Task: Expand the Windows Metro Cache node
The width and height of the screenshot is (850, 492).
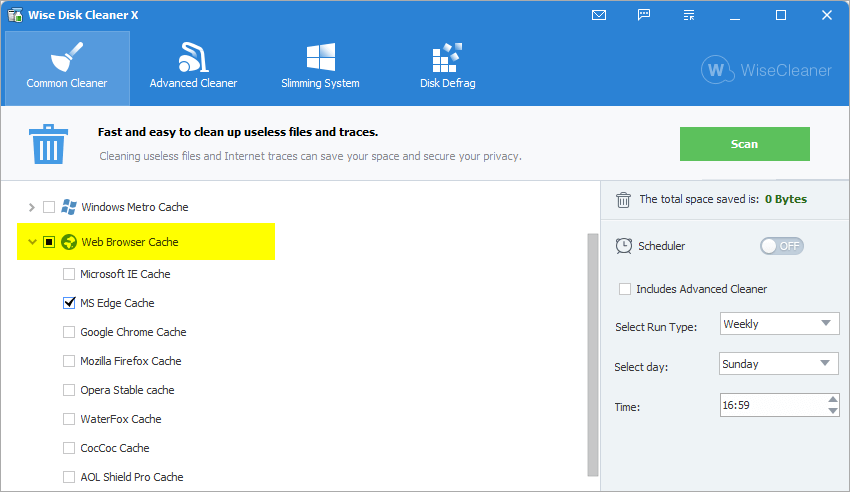Action: click(31, 207)
